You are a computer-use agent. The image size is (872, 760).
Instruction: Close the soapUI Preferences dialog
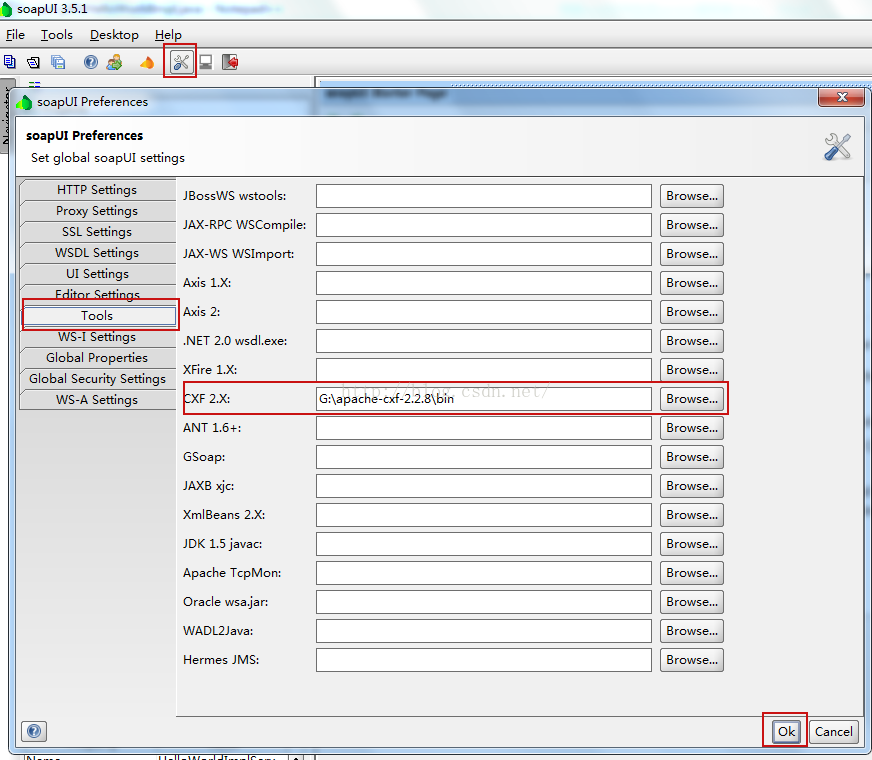coord(841,97)
